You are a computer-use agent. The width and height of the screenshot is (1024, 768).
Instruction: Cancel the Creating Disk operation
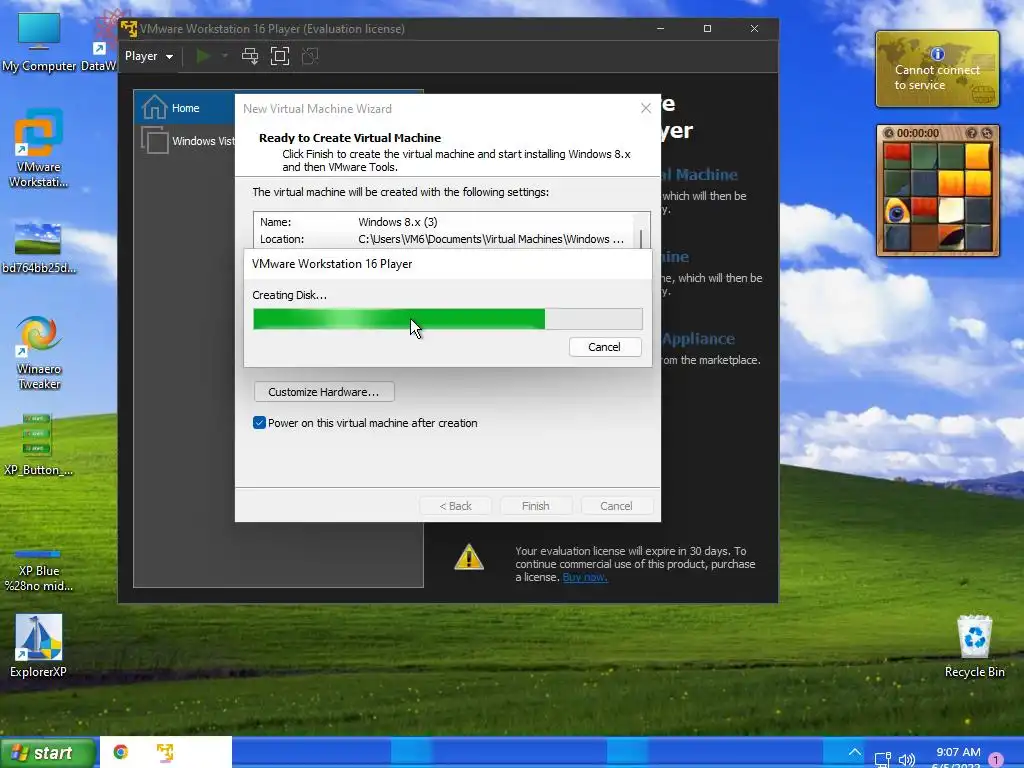pos(605,347)
